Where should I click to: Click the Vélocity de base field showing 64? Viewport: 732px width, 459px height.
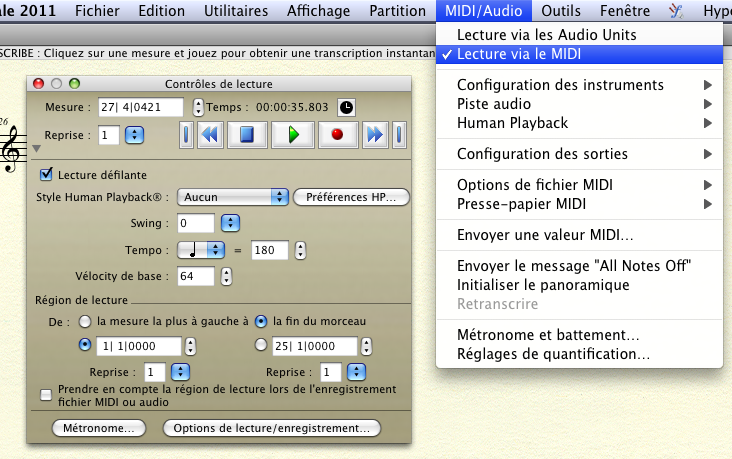pyautogui.click(x=196, y=276)
